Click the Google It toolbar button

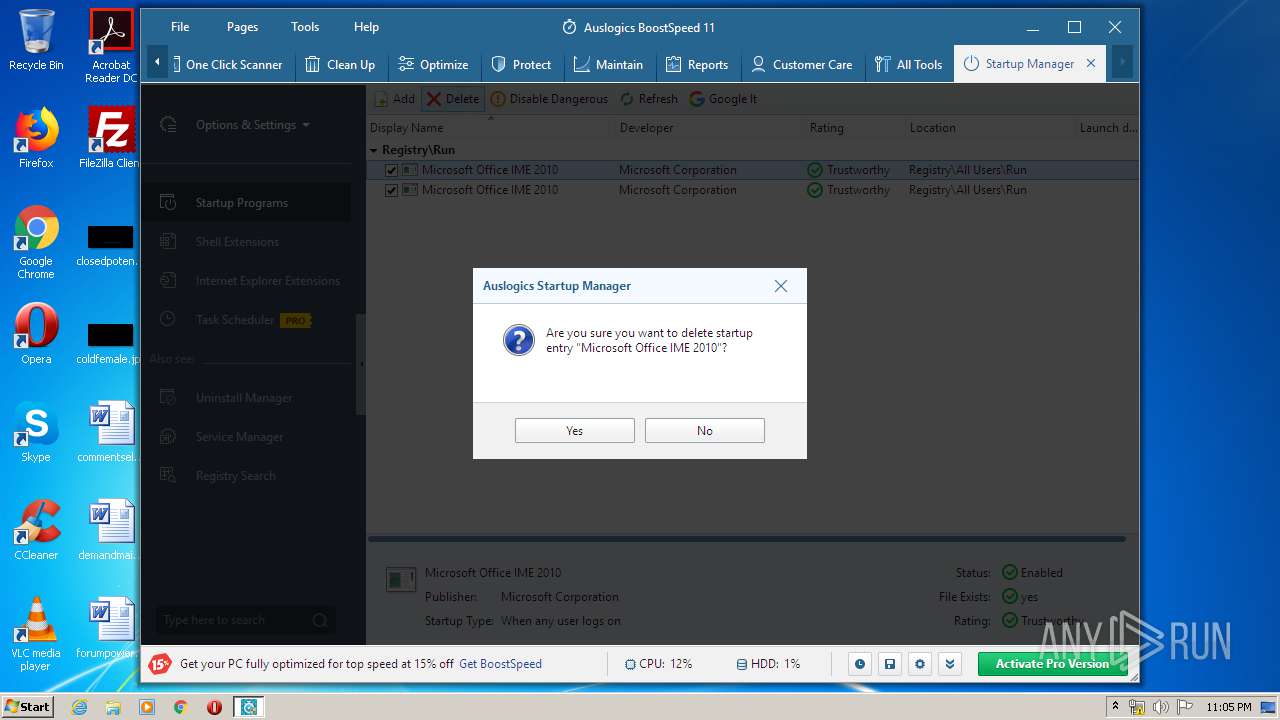(x=723, y=99)
